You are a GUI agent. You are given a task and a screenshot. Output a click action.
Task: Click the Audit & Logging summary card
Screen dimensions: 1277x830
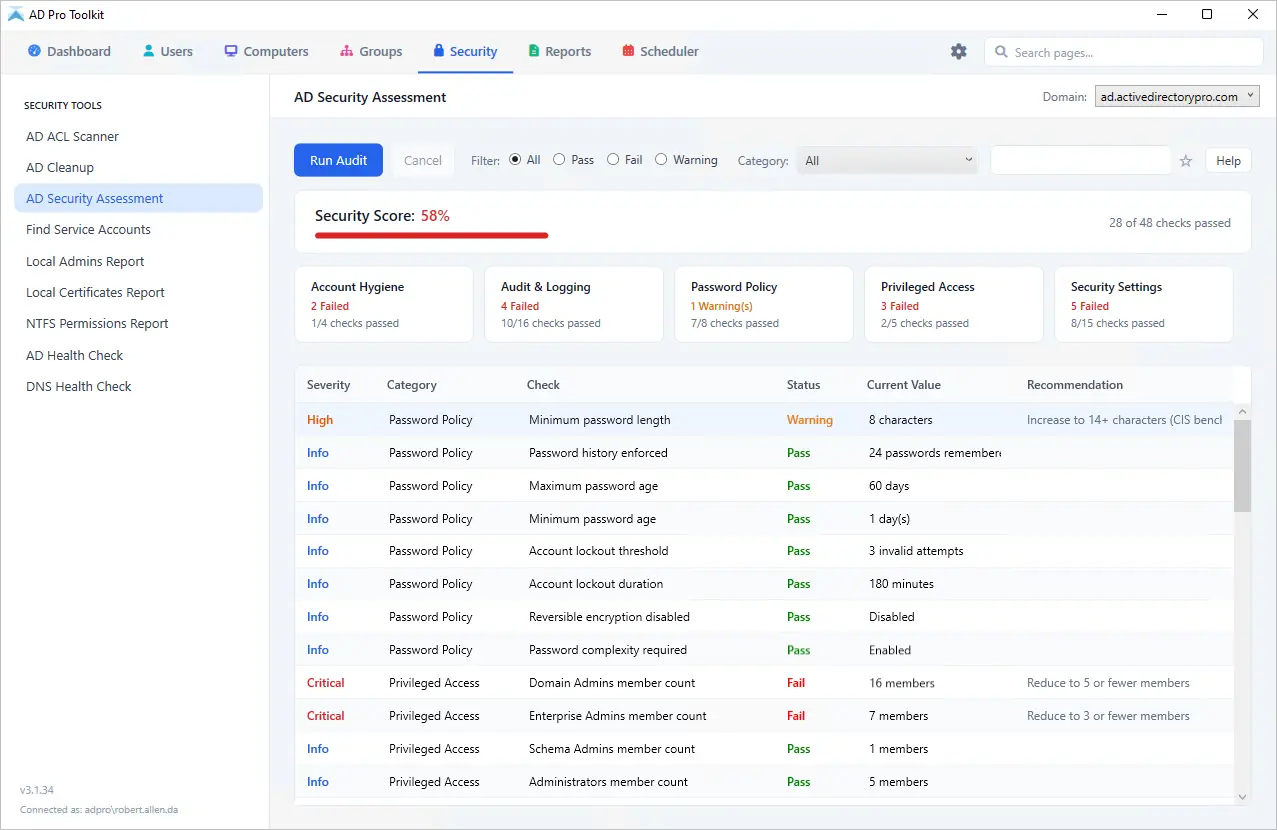click(x=574, y=304)
